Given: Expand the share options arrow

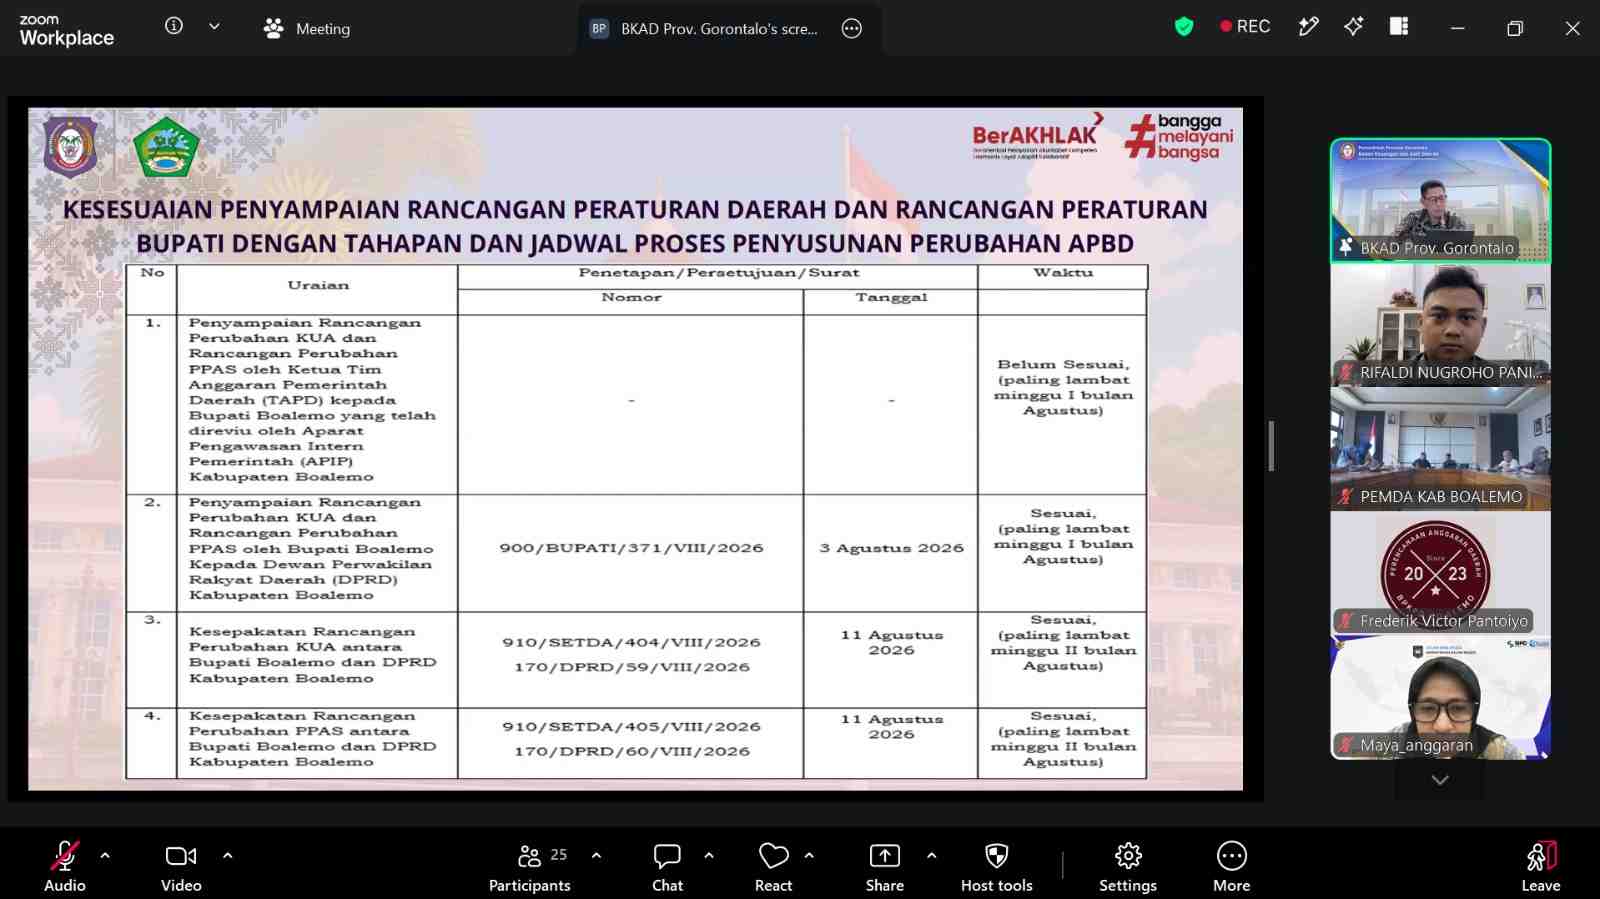Looking at the screenshot, I should coord(931,856).
